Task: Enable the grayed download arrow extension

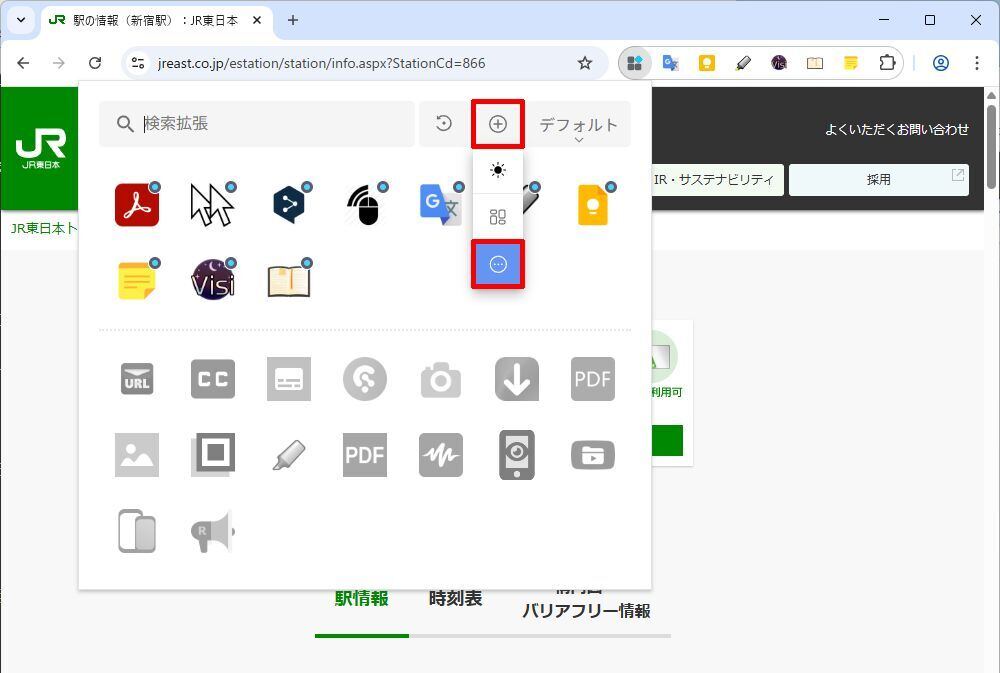Action: [517, 379]
